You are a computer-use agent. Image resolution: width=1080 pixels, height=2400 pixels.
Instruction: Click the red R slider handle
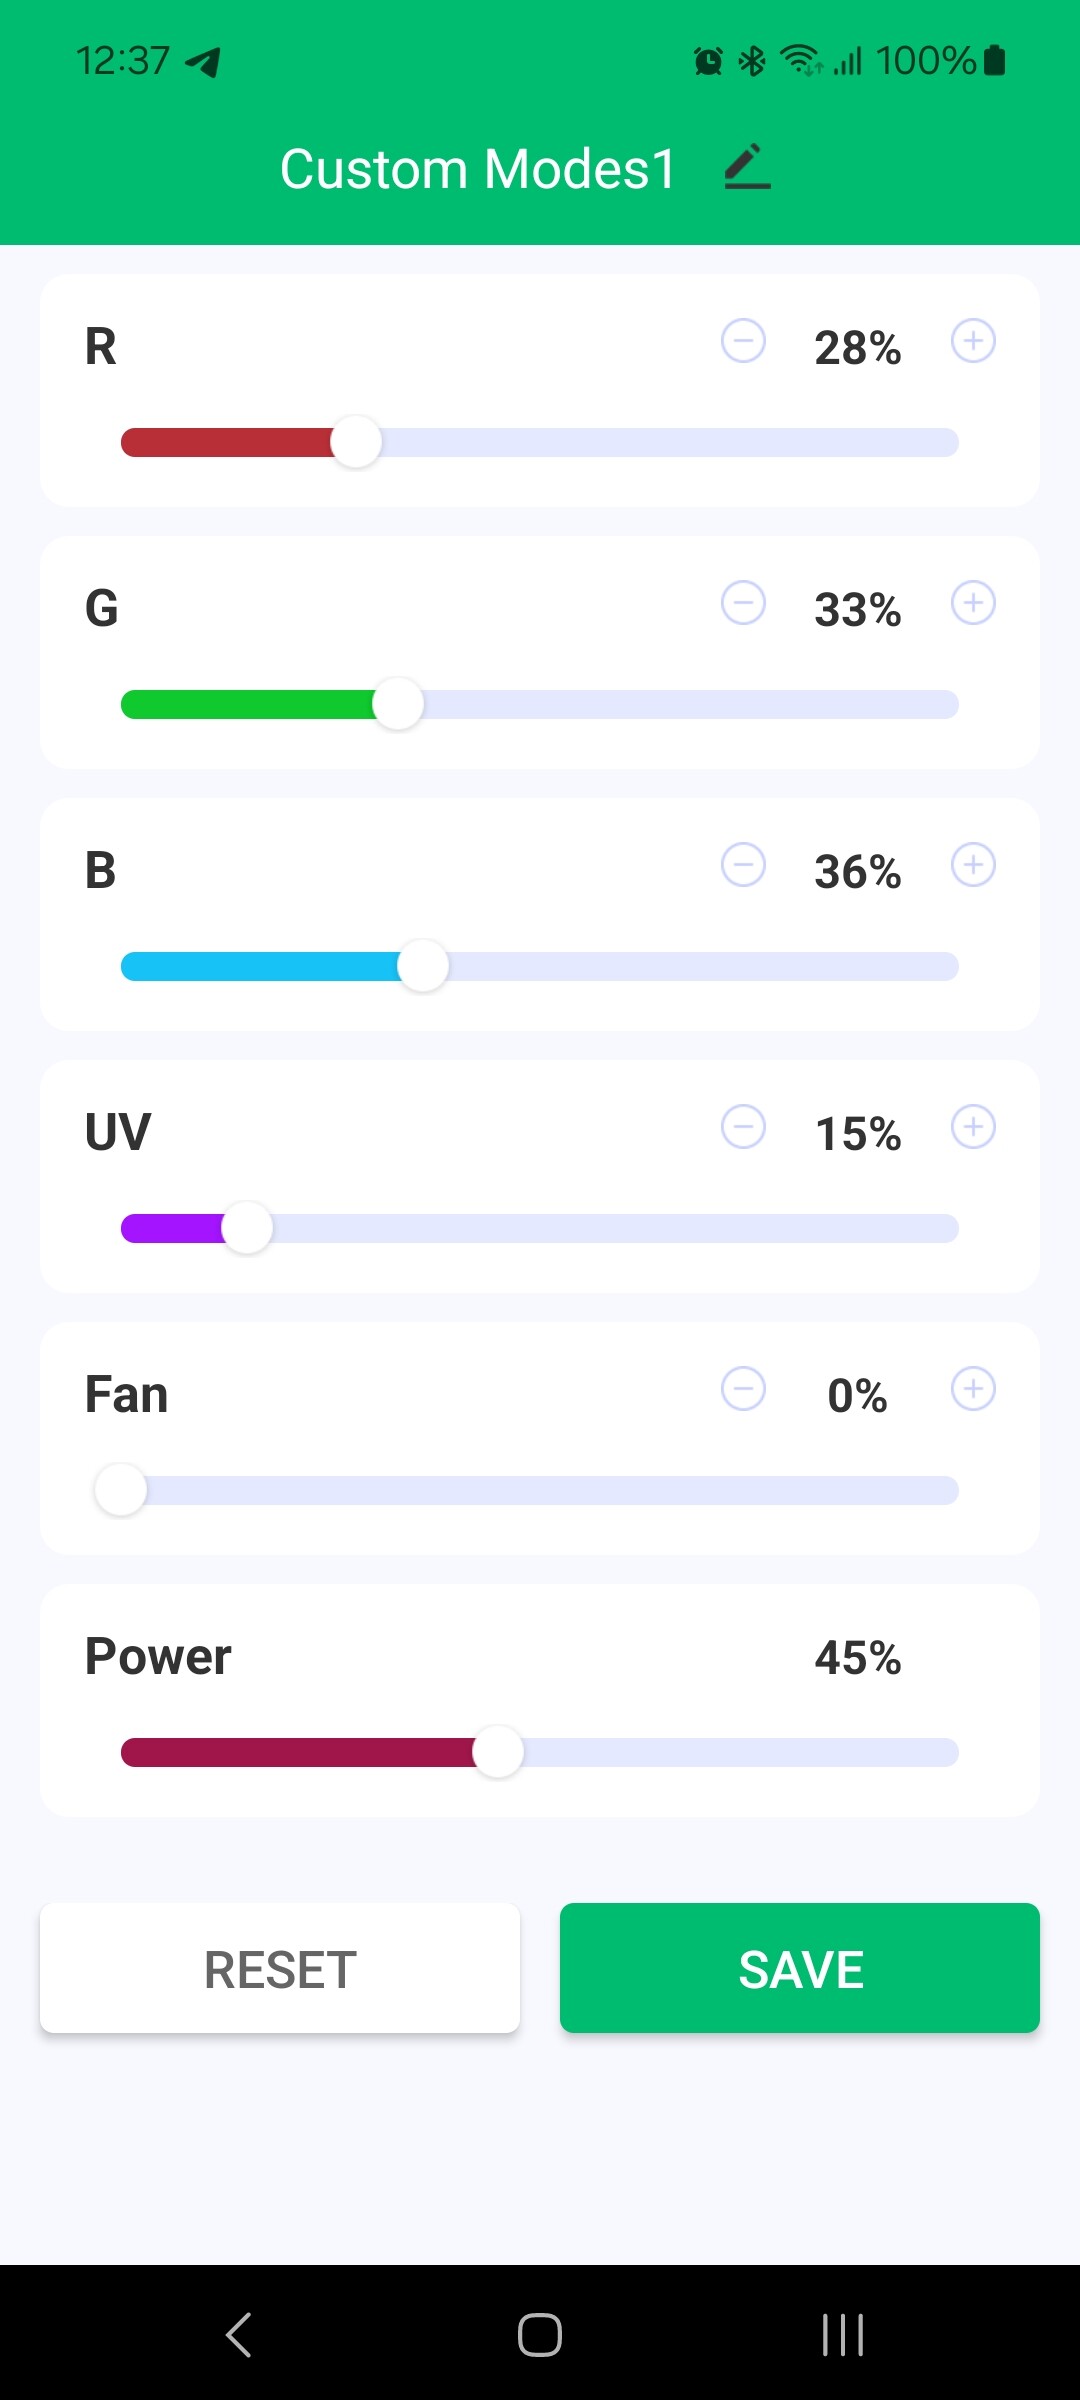pyautogui.click(x=356, y=442)
